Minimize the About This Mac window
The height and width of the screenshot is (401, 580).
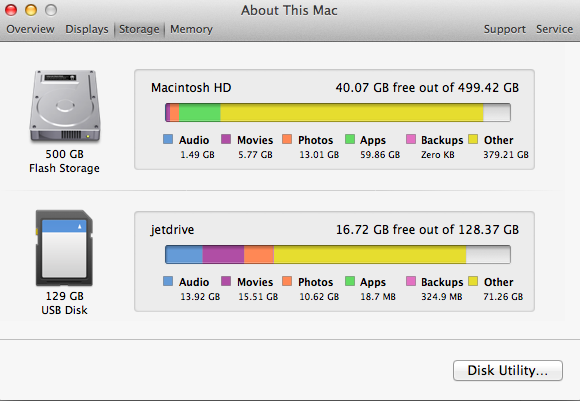coord(31,10)
